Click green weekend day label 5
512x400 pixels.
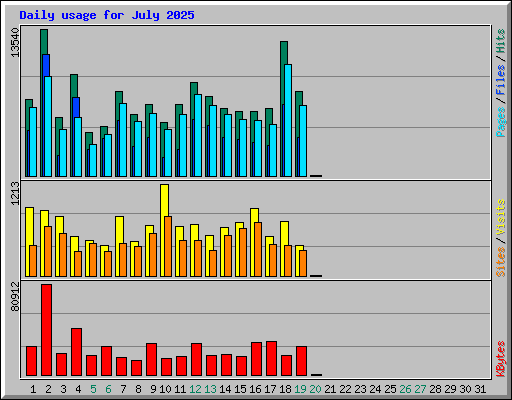pos(93,389)
